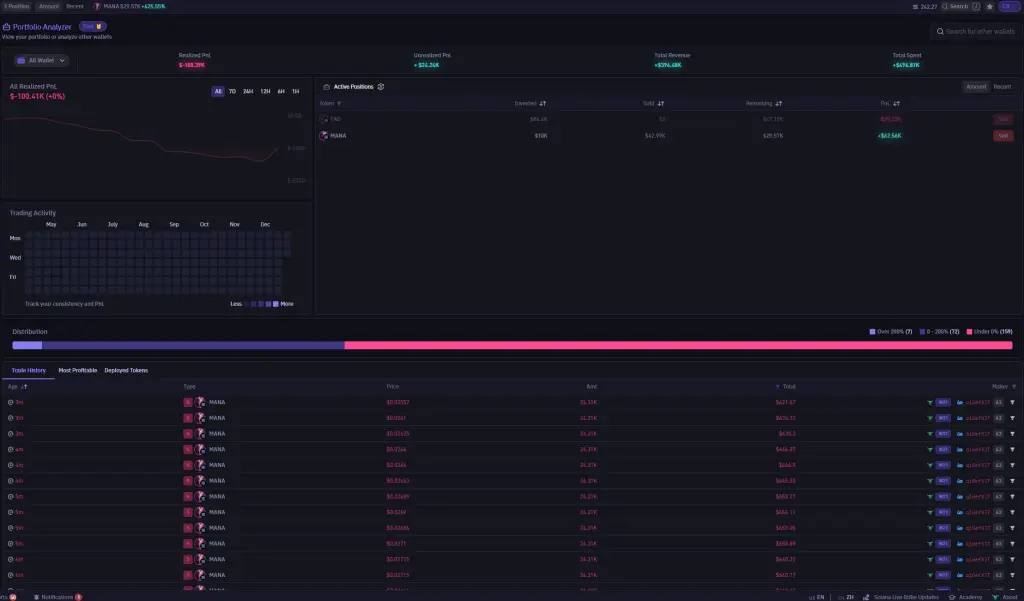Filter by maker in first trade row
1024x601 pixels.
(x=1012, y=402)
